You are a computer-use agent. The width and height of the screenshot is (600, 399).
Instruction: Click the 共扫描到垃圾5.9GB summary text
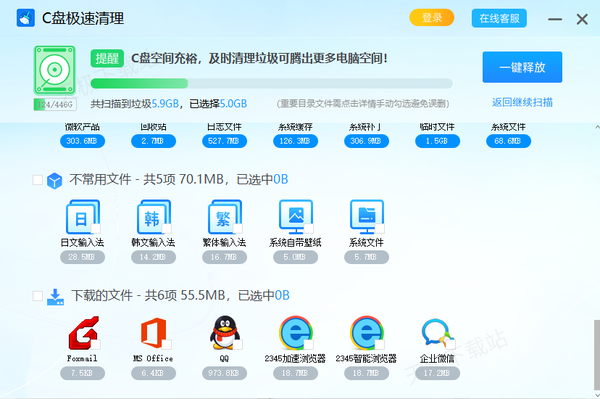point(135,104)
